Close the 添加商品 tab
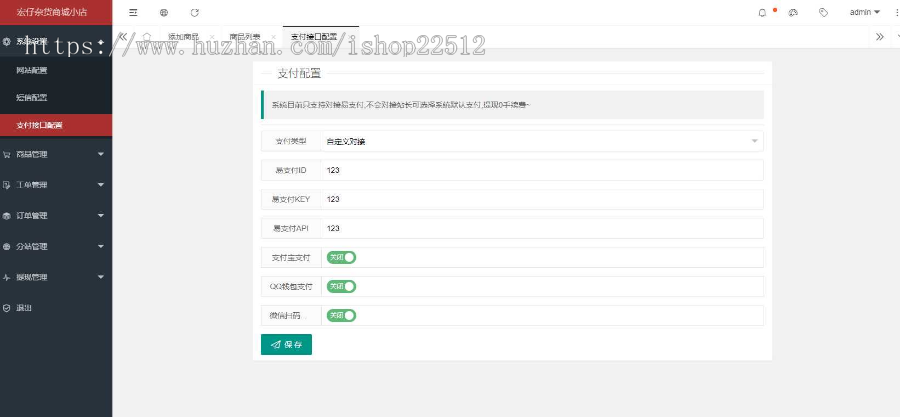This screenshot has height=417, width=900. [x=212, y=37]
